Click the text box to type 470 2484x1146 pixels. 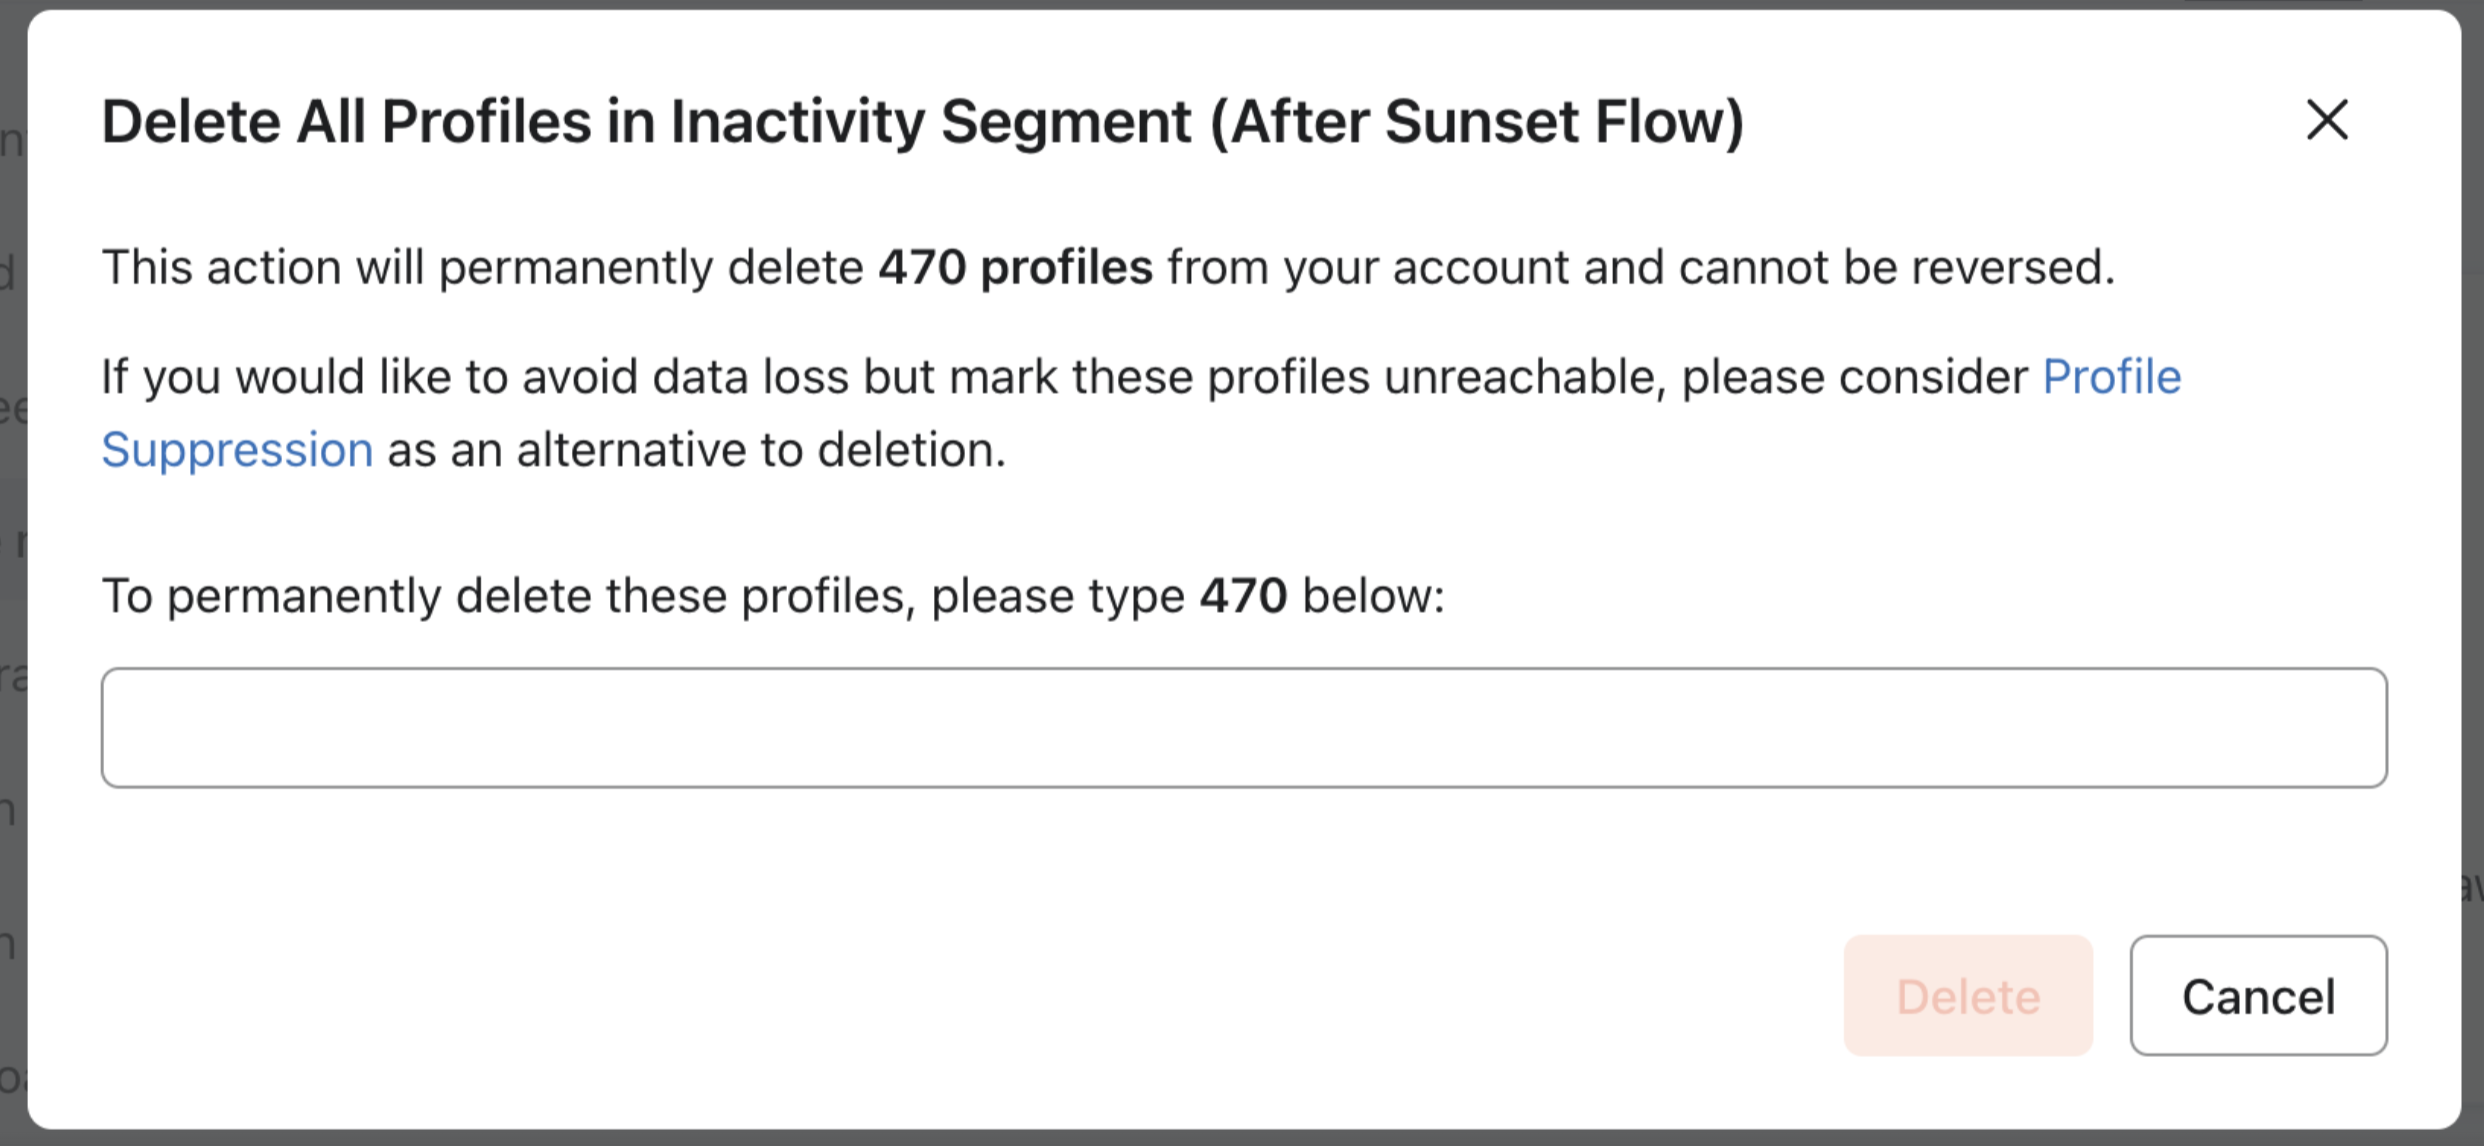click(1243, 727)
